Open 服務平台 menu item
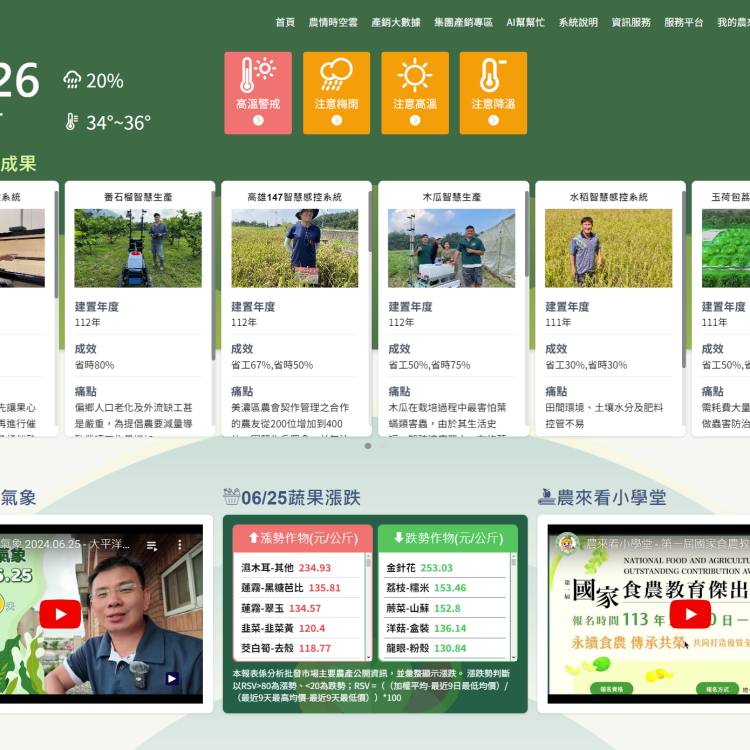750x750 pixels. pyautogui.click(x=684, y=22)
